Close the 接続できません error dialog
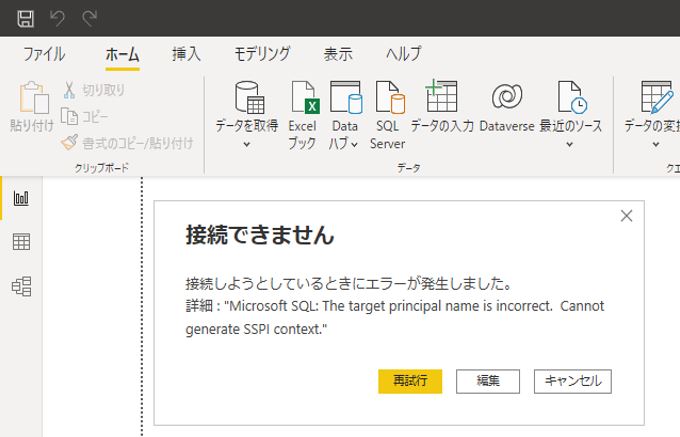Image resolution: width=680 pixels, height=437 pixels. (x=626, y=216)
